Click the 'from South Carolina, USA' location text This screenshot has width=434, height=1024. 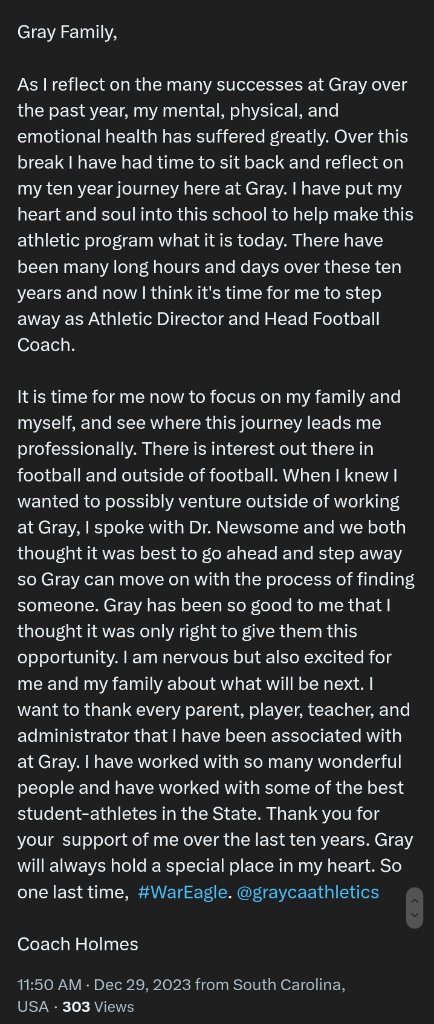[x=181, y=995]
